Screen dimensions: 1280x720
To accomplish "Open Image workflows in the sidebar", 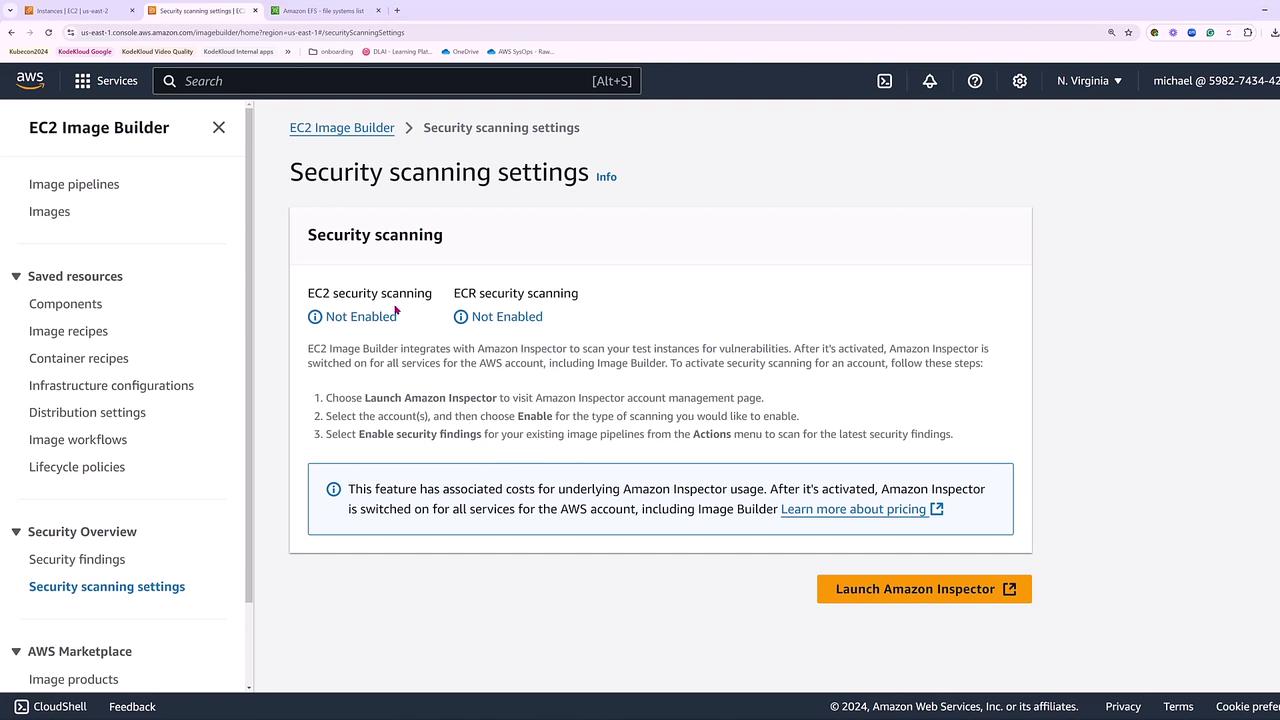I will [78, 440].
